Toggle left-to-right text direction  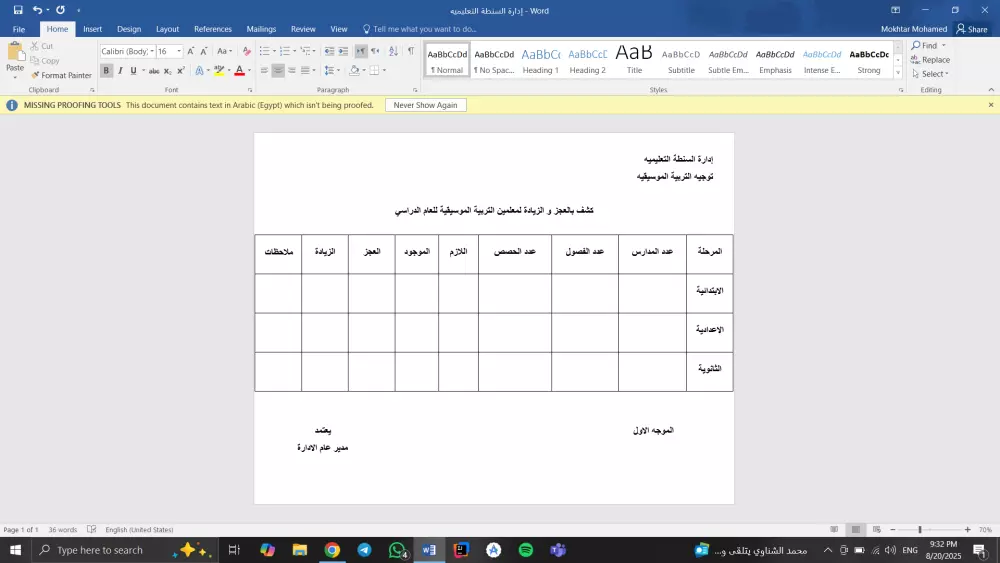(361, 51)
